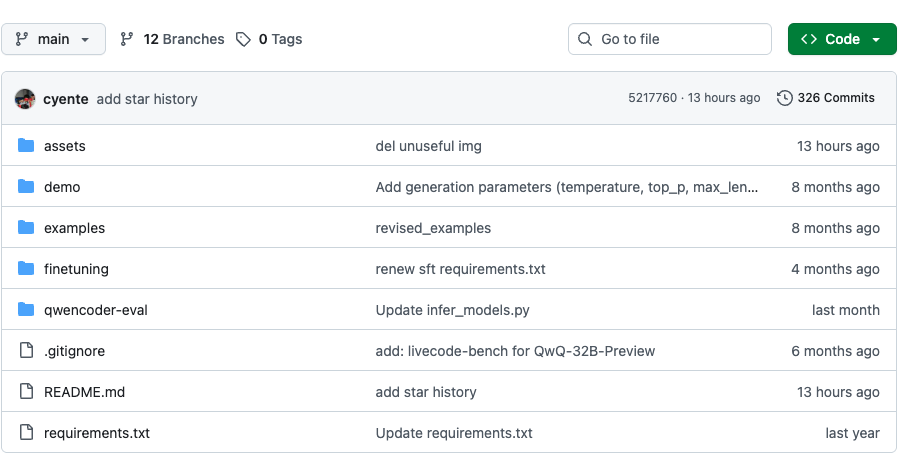Click '13 hours ago' in README.md row
Image resolution: width=900 pixels, height=460 pixels.
coord(838,392)
